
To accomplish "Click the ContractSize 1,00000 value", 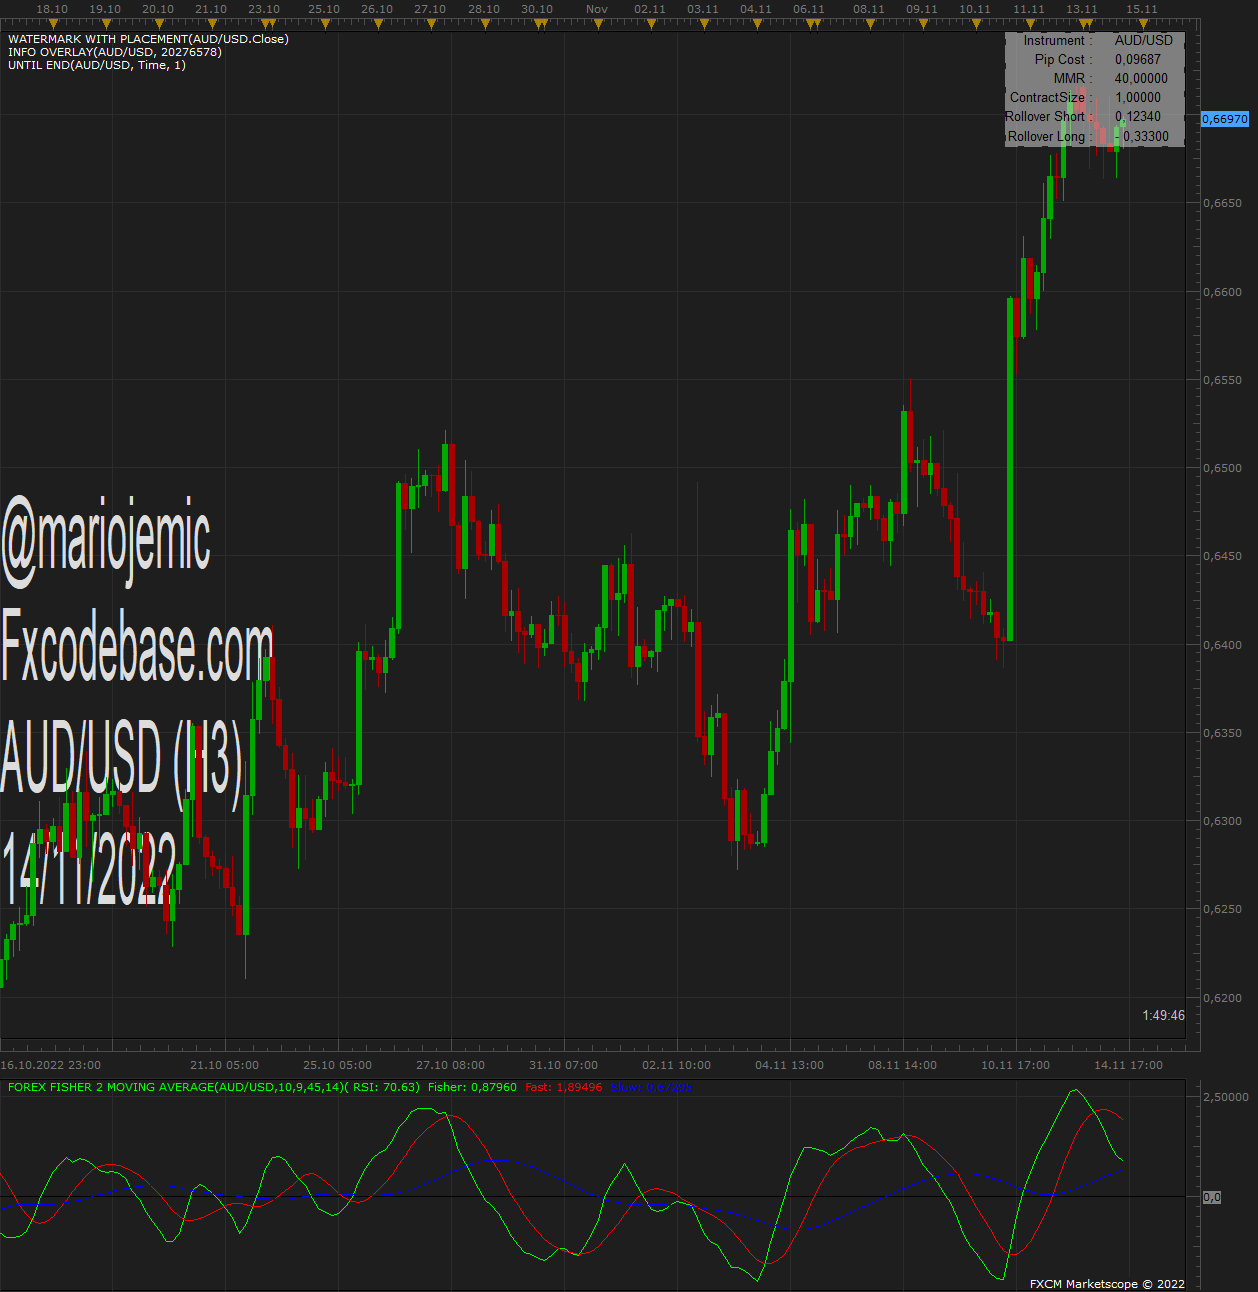I will (1138, 98).
